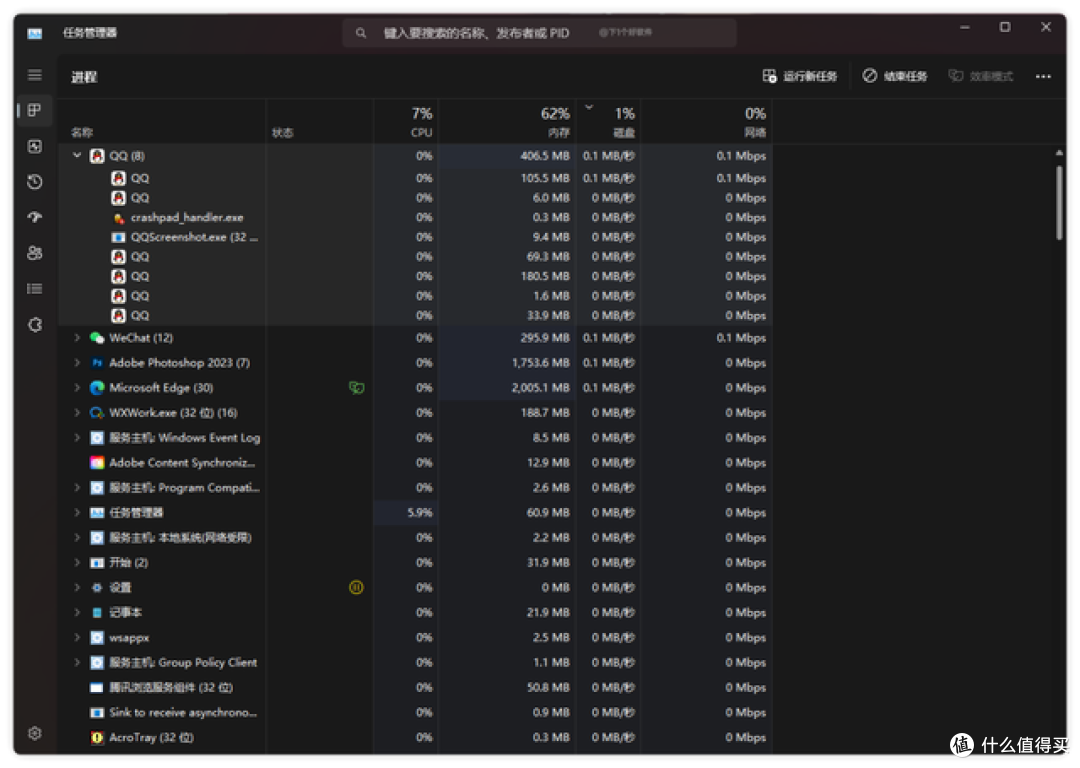This screenshot has width=1080, height=768.
Task: Open the Users page in sidebar
Action: (35, 253)
